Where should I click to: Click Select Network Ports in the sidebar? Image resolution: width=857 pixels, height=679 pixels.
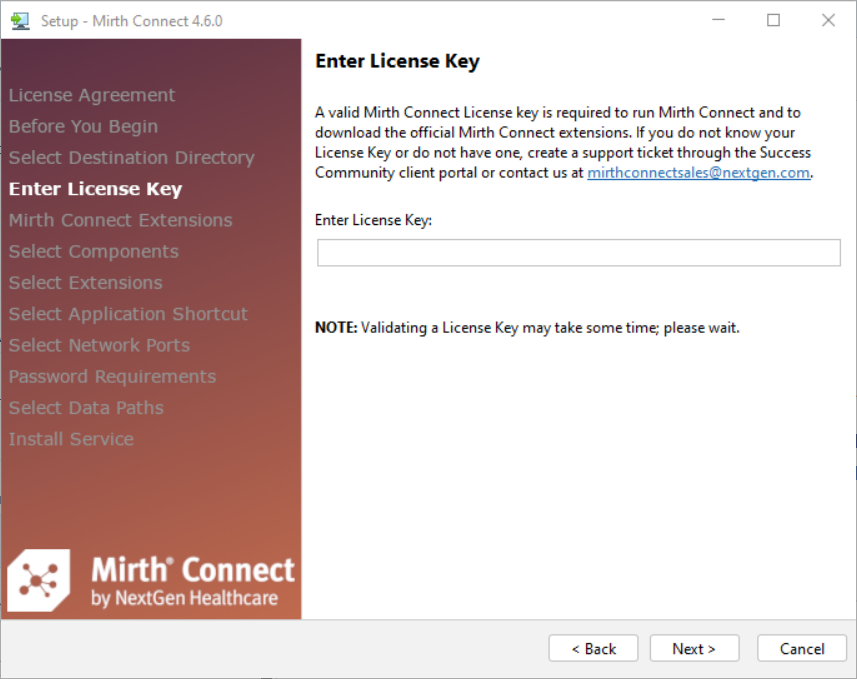tap(99, 345)
